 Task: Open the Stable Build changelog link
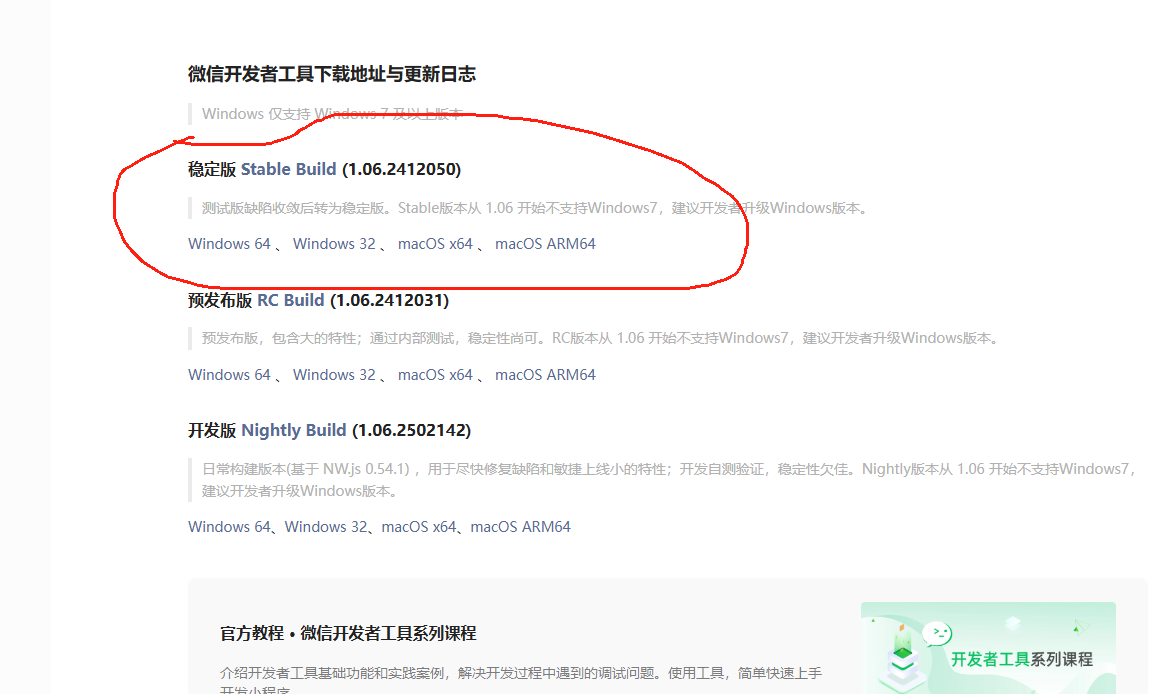coord(288,169)
